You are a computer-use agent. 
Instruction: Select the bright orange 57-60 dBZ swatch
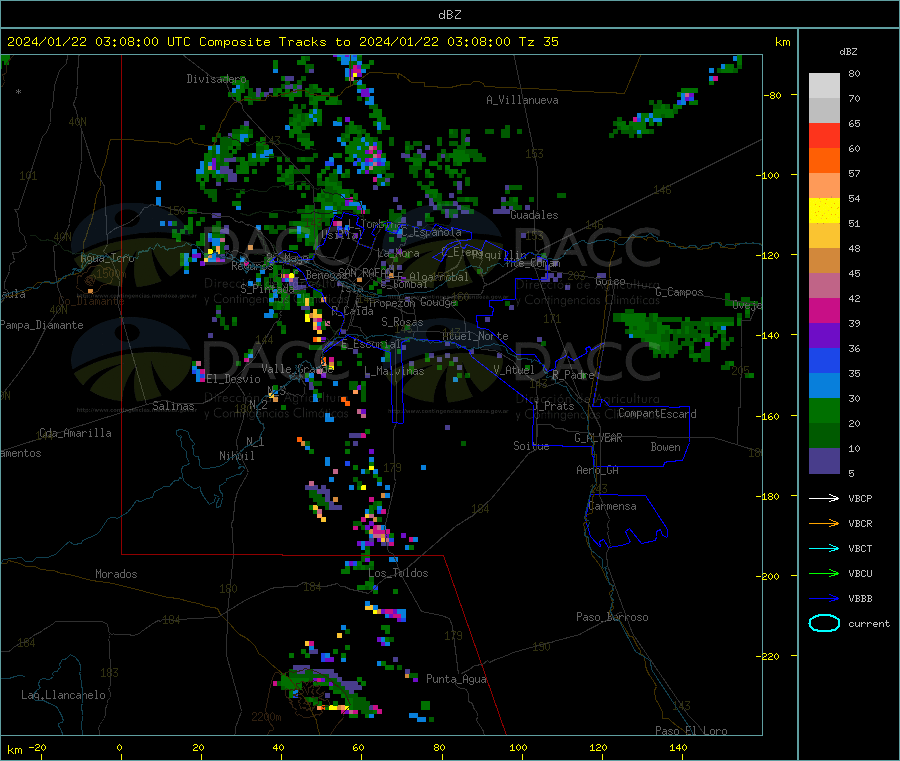coord(824,161)
